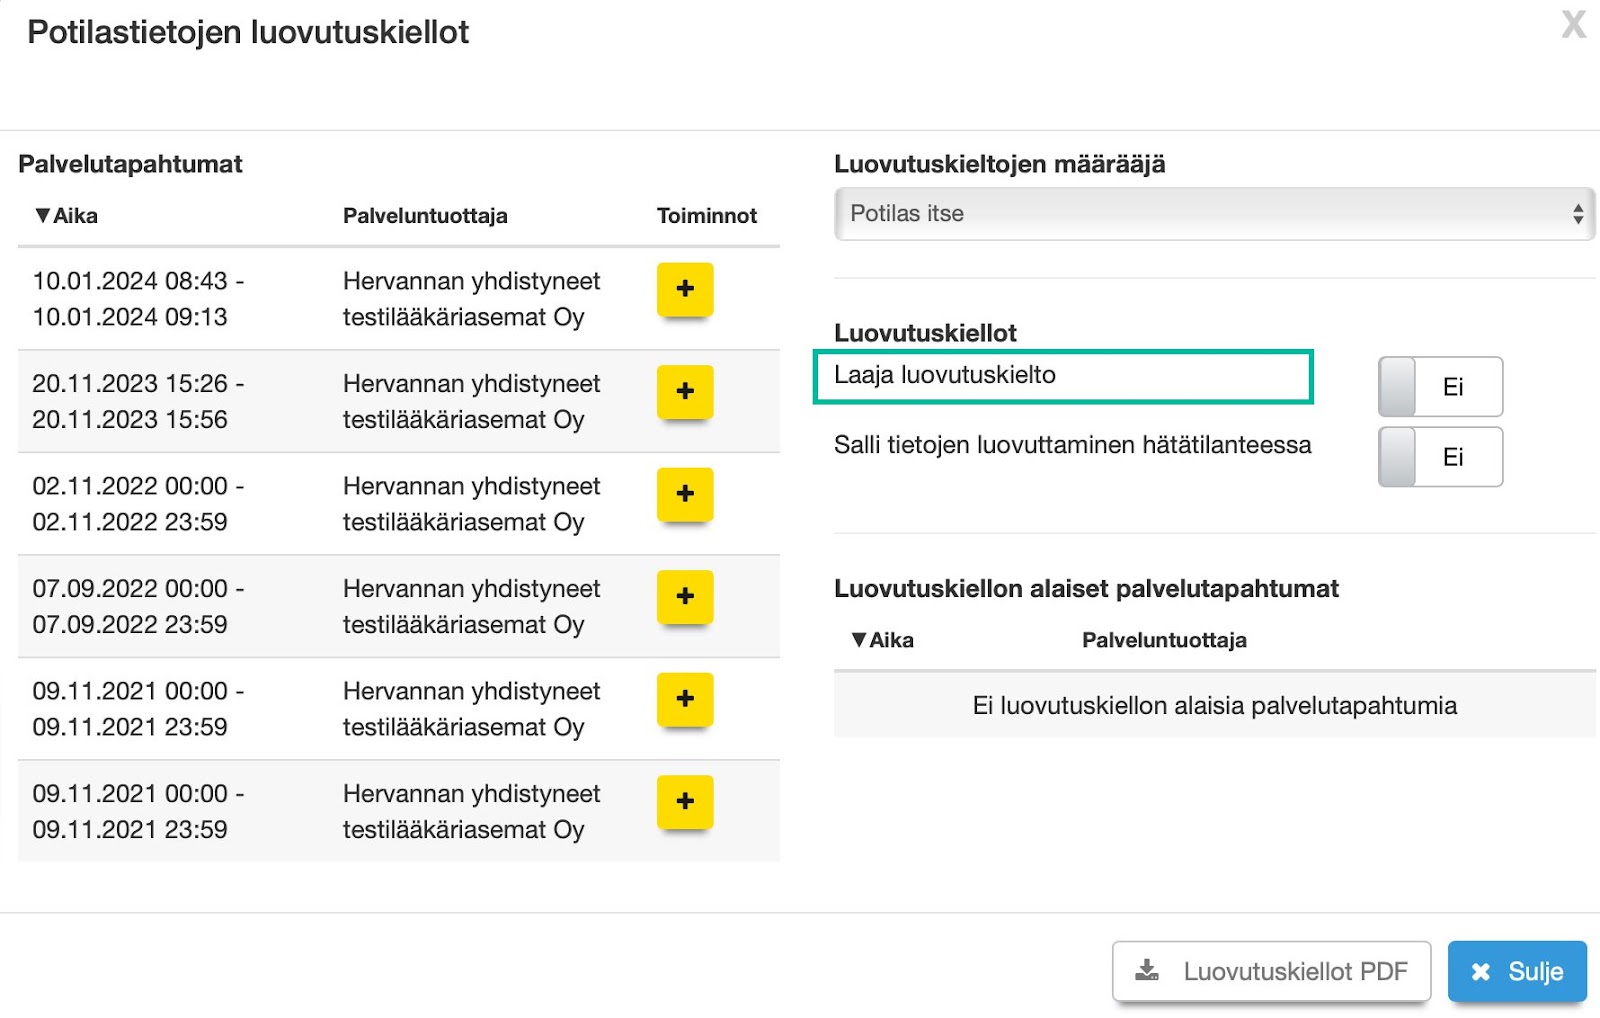Click the plus icon for the last 09.11.2021 event
1600x1018 pixels.
[684, 802]
